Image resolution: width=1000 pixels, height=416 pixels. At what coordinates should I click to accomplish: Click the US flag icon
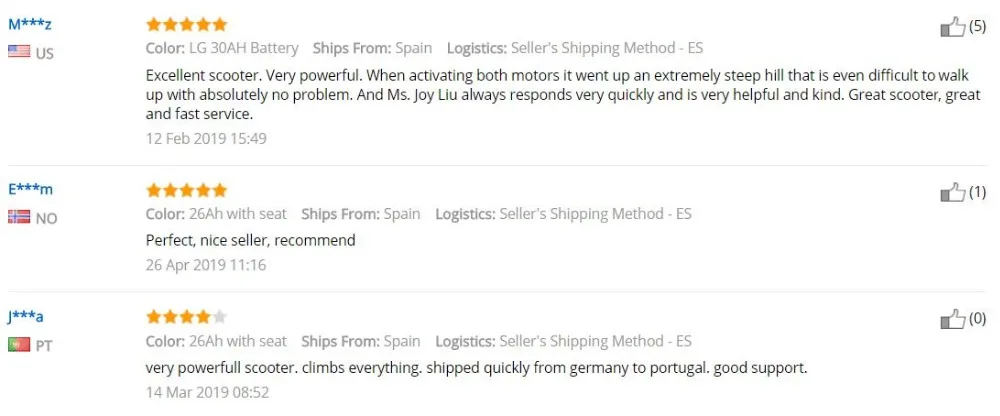point(18,52)
